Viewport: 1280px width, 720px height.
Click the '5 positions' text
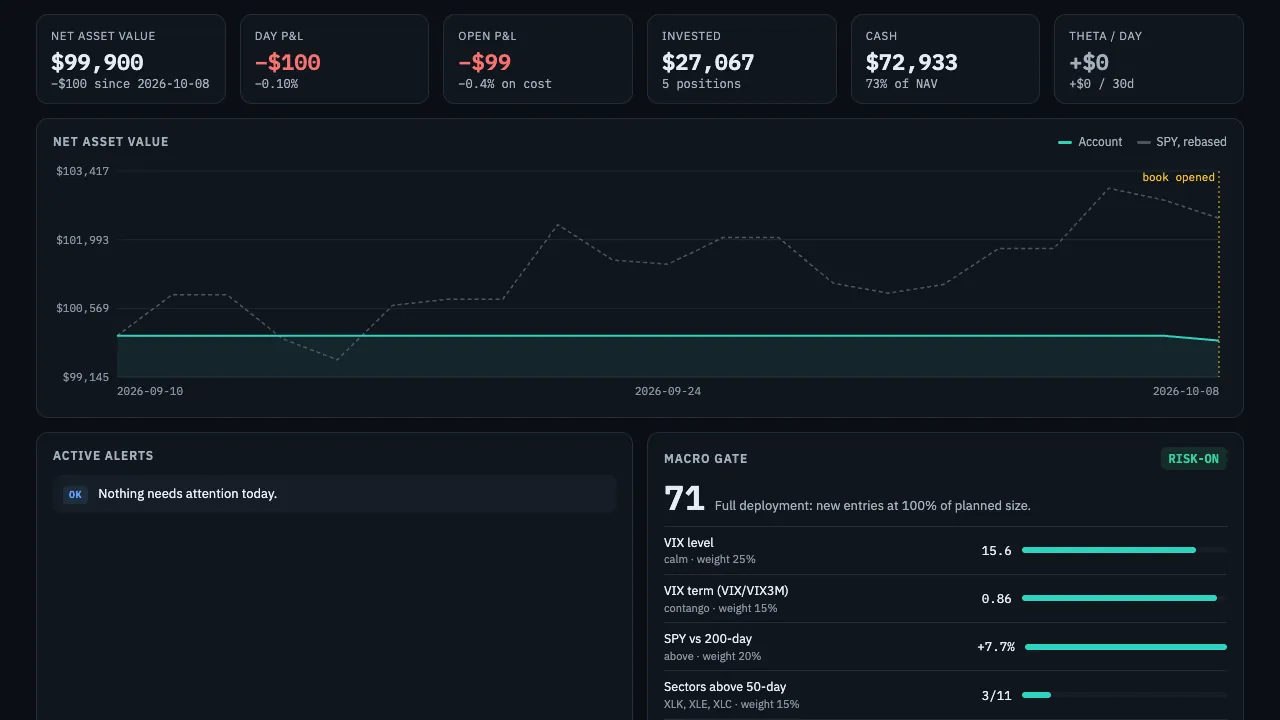(x=701, y=84)
